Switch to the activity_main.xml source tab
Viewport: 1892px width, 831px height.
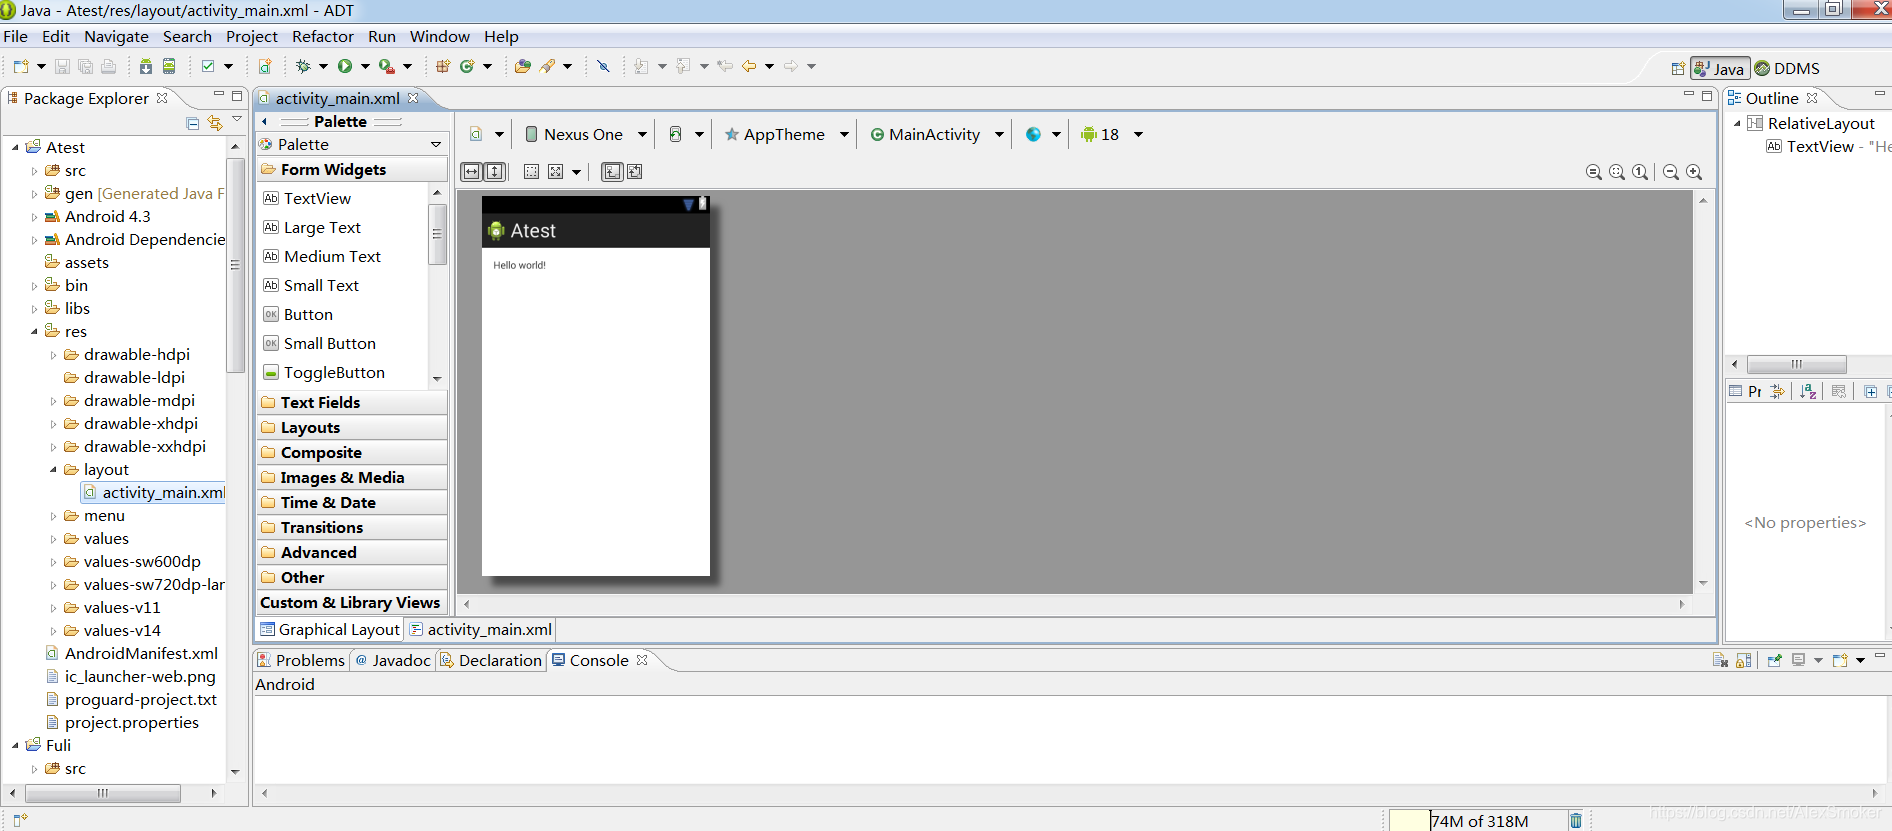pyautogui.click(x=481, y=629)
